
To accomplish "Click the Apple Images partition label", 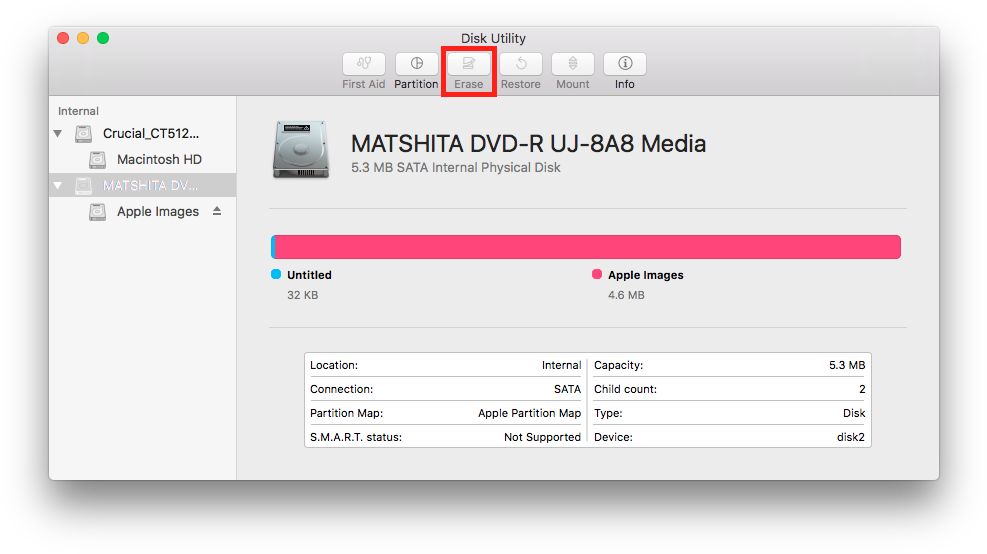I will [x=646, y=275].
